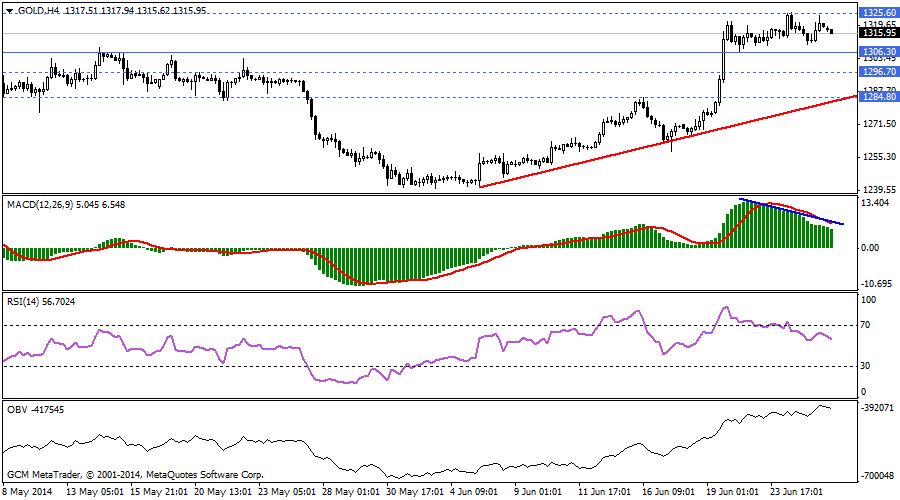Click the 19 Jun 01:01 time label
The width and height of the screenshot is (900, 500).
click(733, 492)
